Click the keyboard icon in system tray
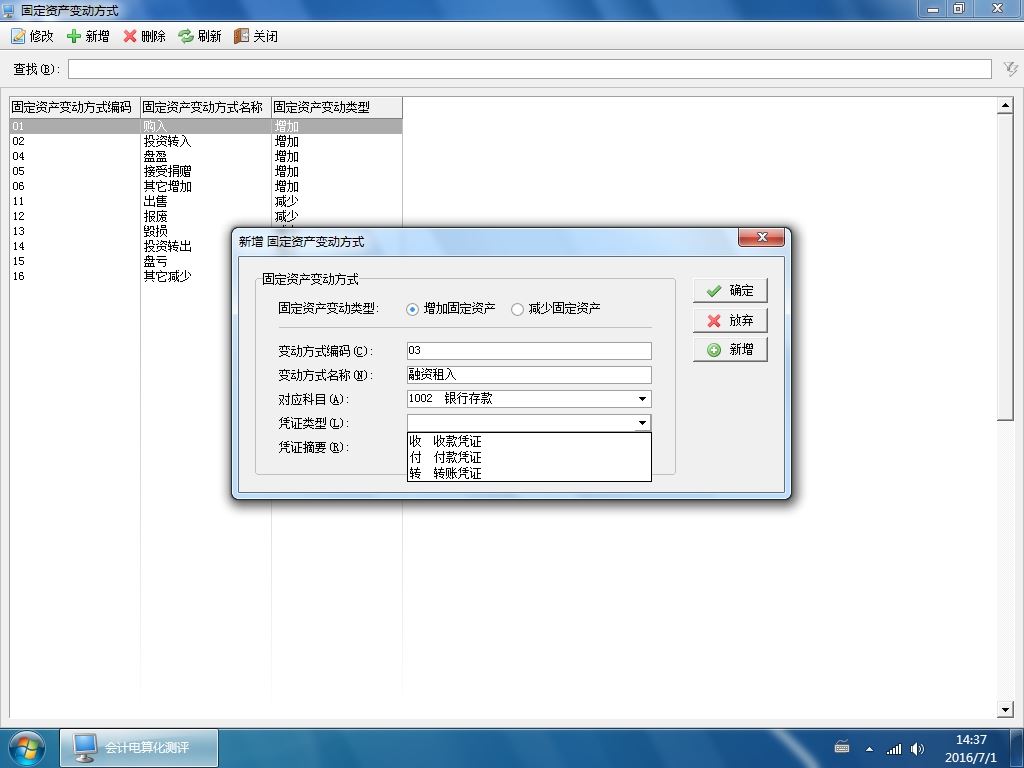This screenshot has height=768, width=1024. tap(842, 748)
